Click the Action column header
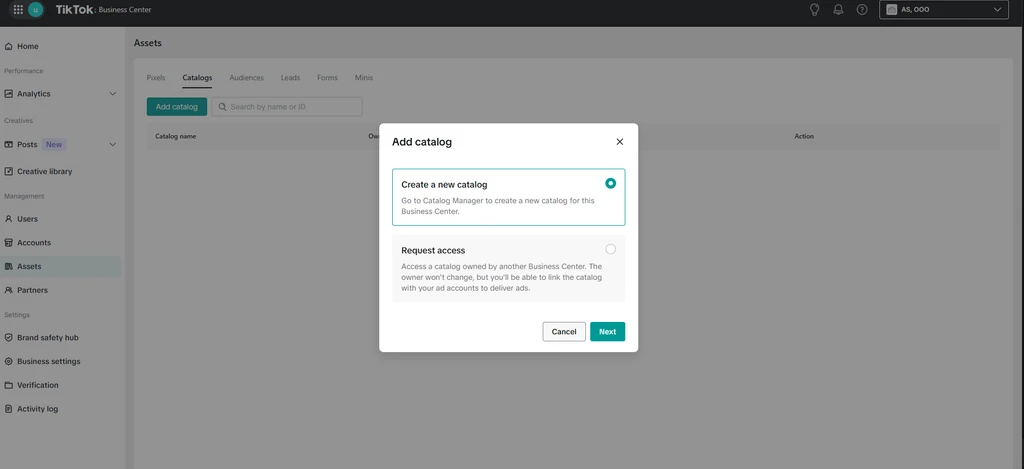This screenshot has width=1024, height=469. click(804, 137)
